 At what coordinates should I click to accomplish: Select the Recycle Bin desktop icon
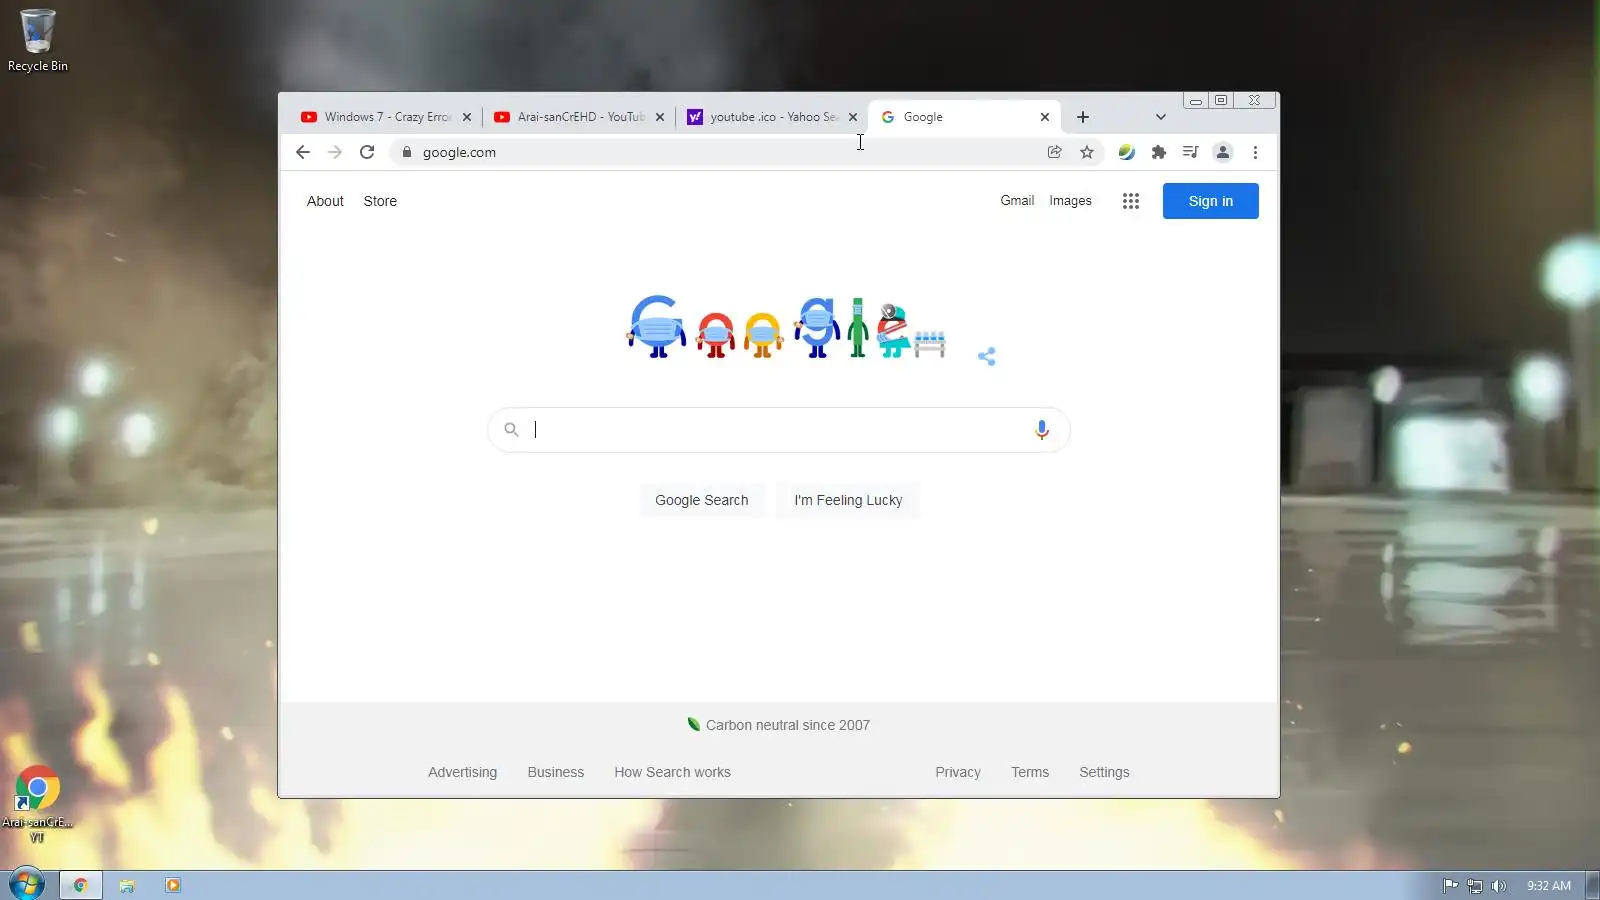click(x=38, y=40)
